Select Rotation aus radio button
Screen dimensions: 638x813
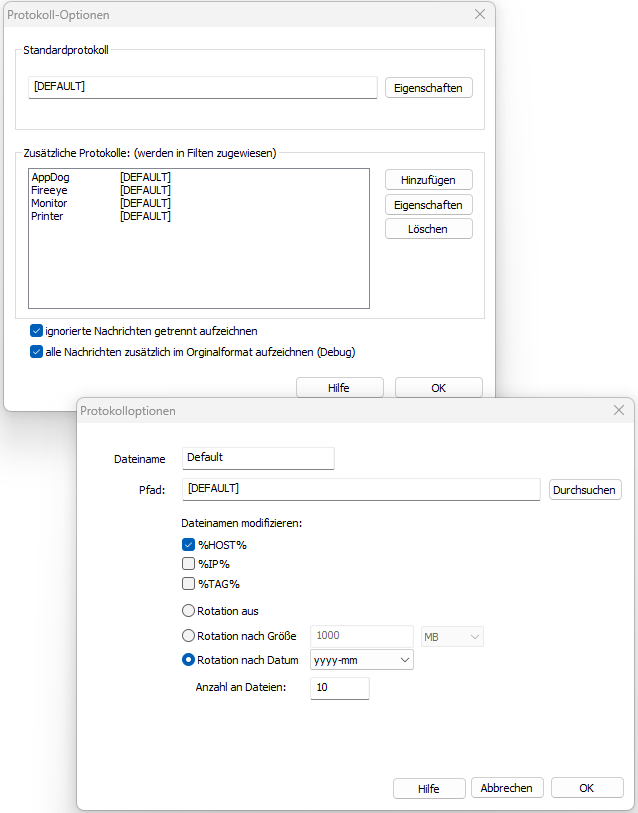coord(188,611)
